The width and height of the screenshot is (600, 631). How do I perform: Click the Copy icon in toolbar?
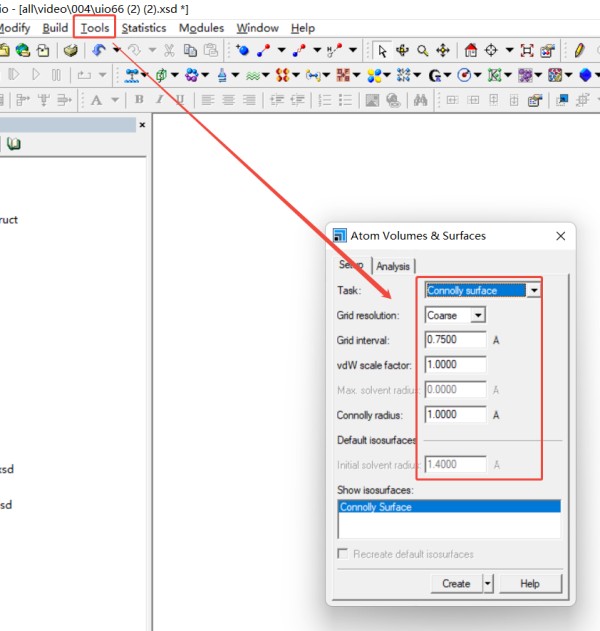point(190,50)
